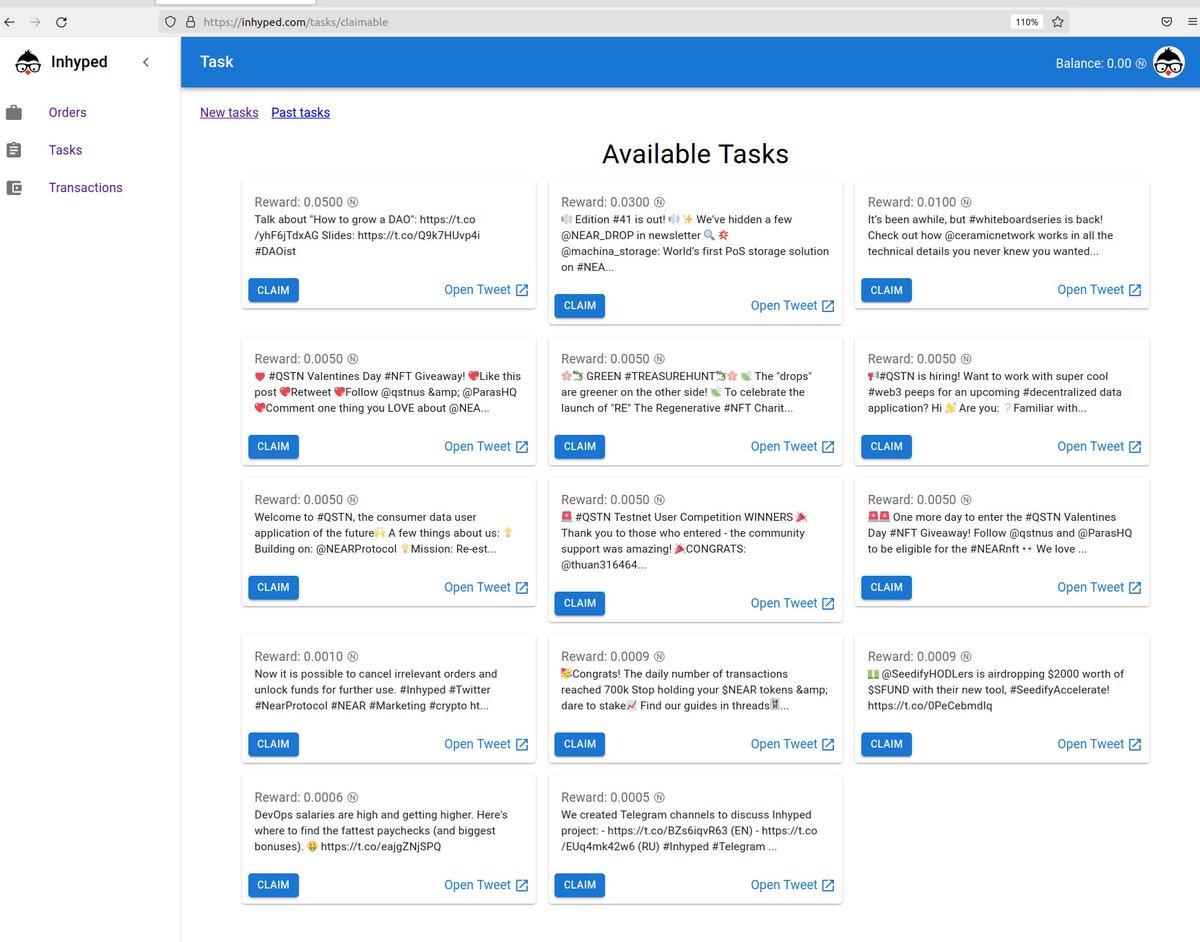Click the Balance: 0.00 text
1200x942 pixels.
(x=1101, y=63)
